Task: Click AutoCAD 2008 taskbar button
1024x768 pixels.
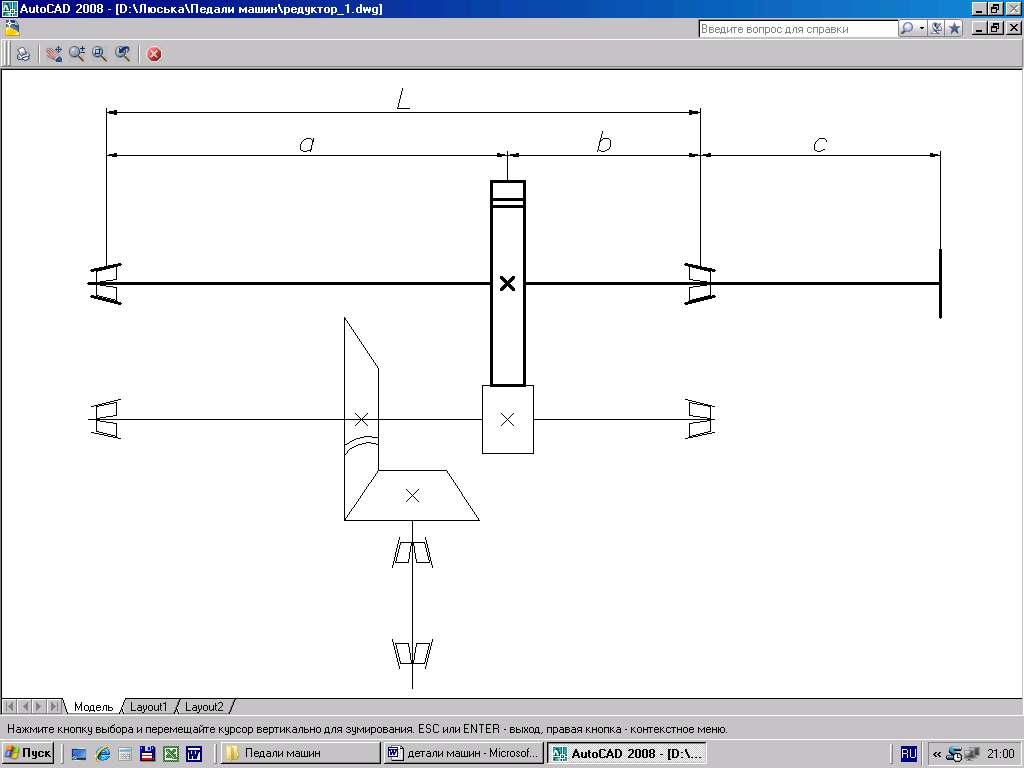Action: pos(627,753)
